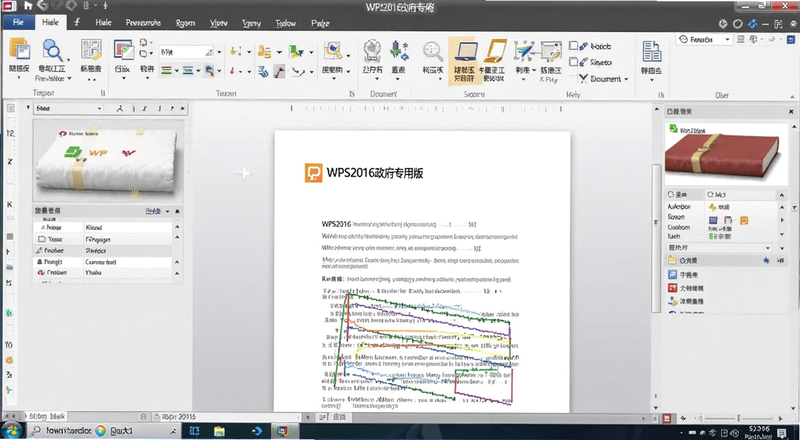Click the orange person list icon

click(x=264, y=51)
